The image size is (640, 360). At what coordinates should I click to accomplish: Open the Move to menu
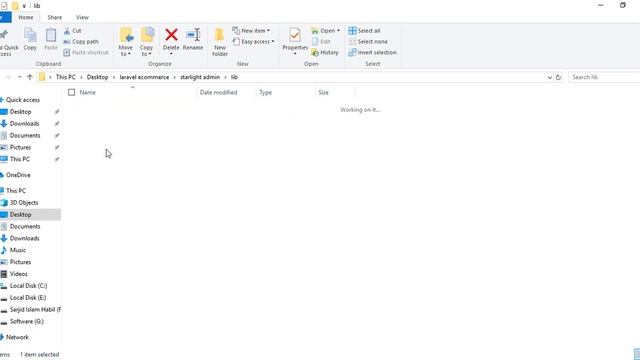tap(126, 42)
